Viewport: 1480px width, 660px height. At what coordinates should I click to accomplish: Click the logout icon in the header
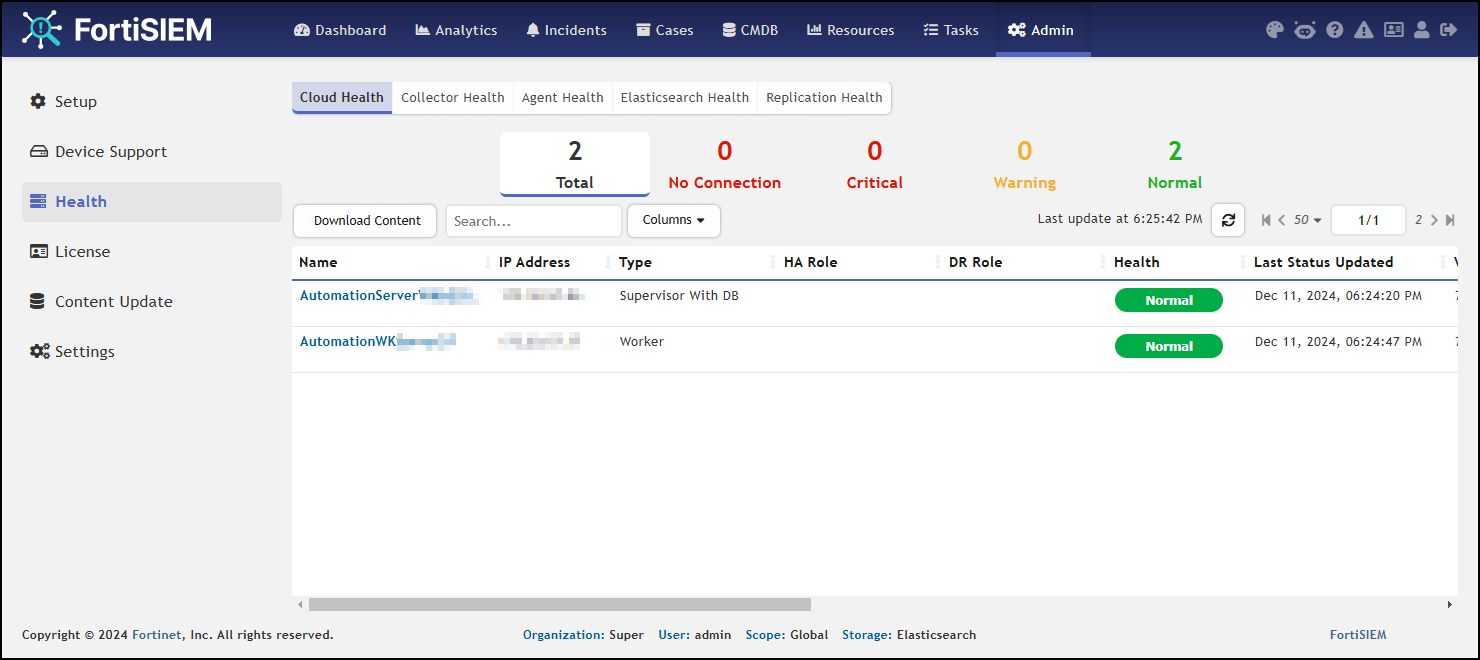click(1450, 30)
